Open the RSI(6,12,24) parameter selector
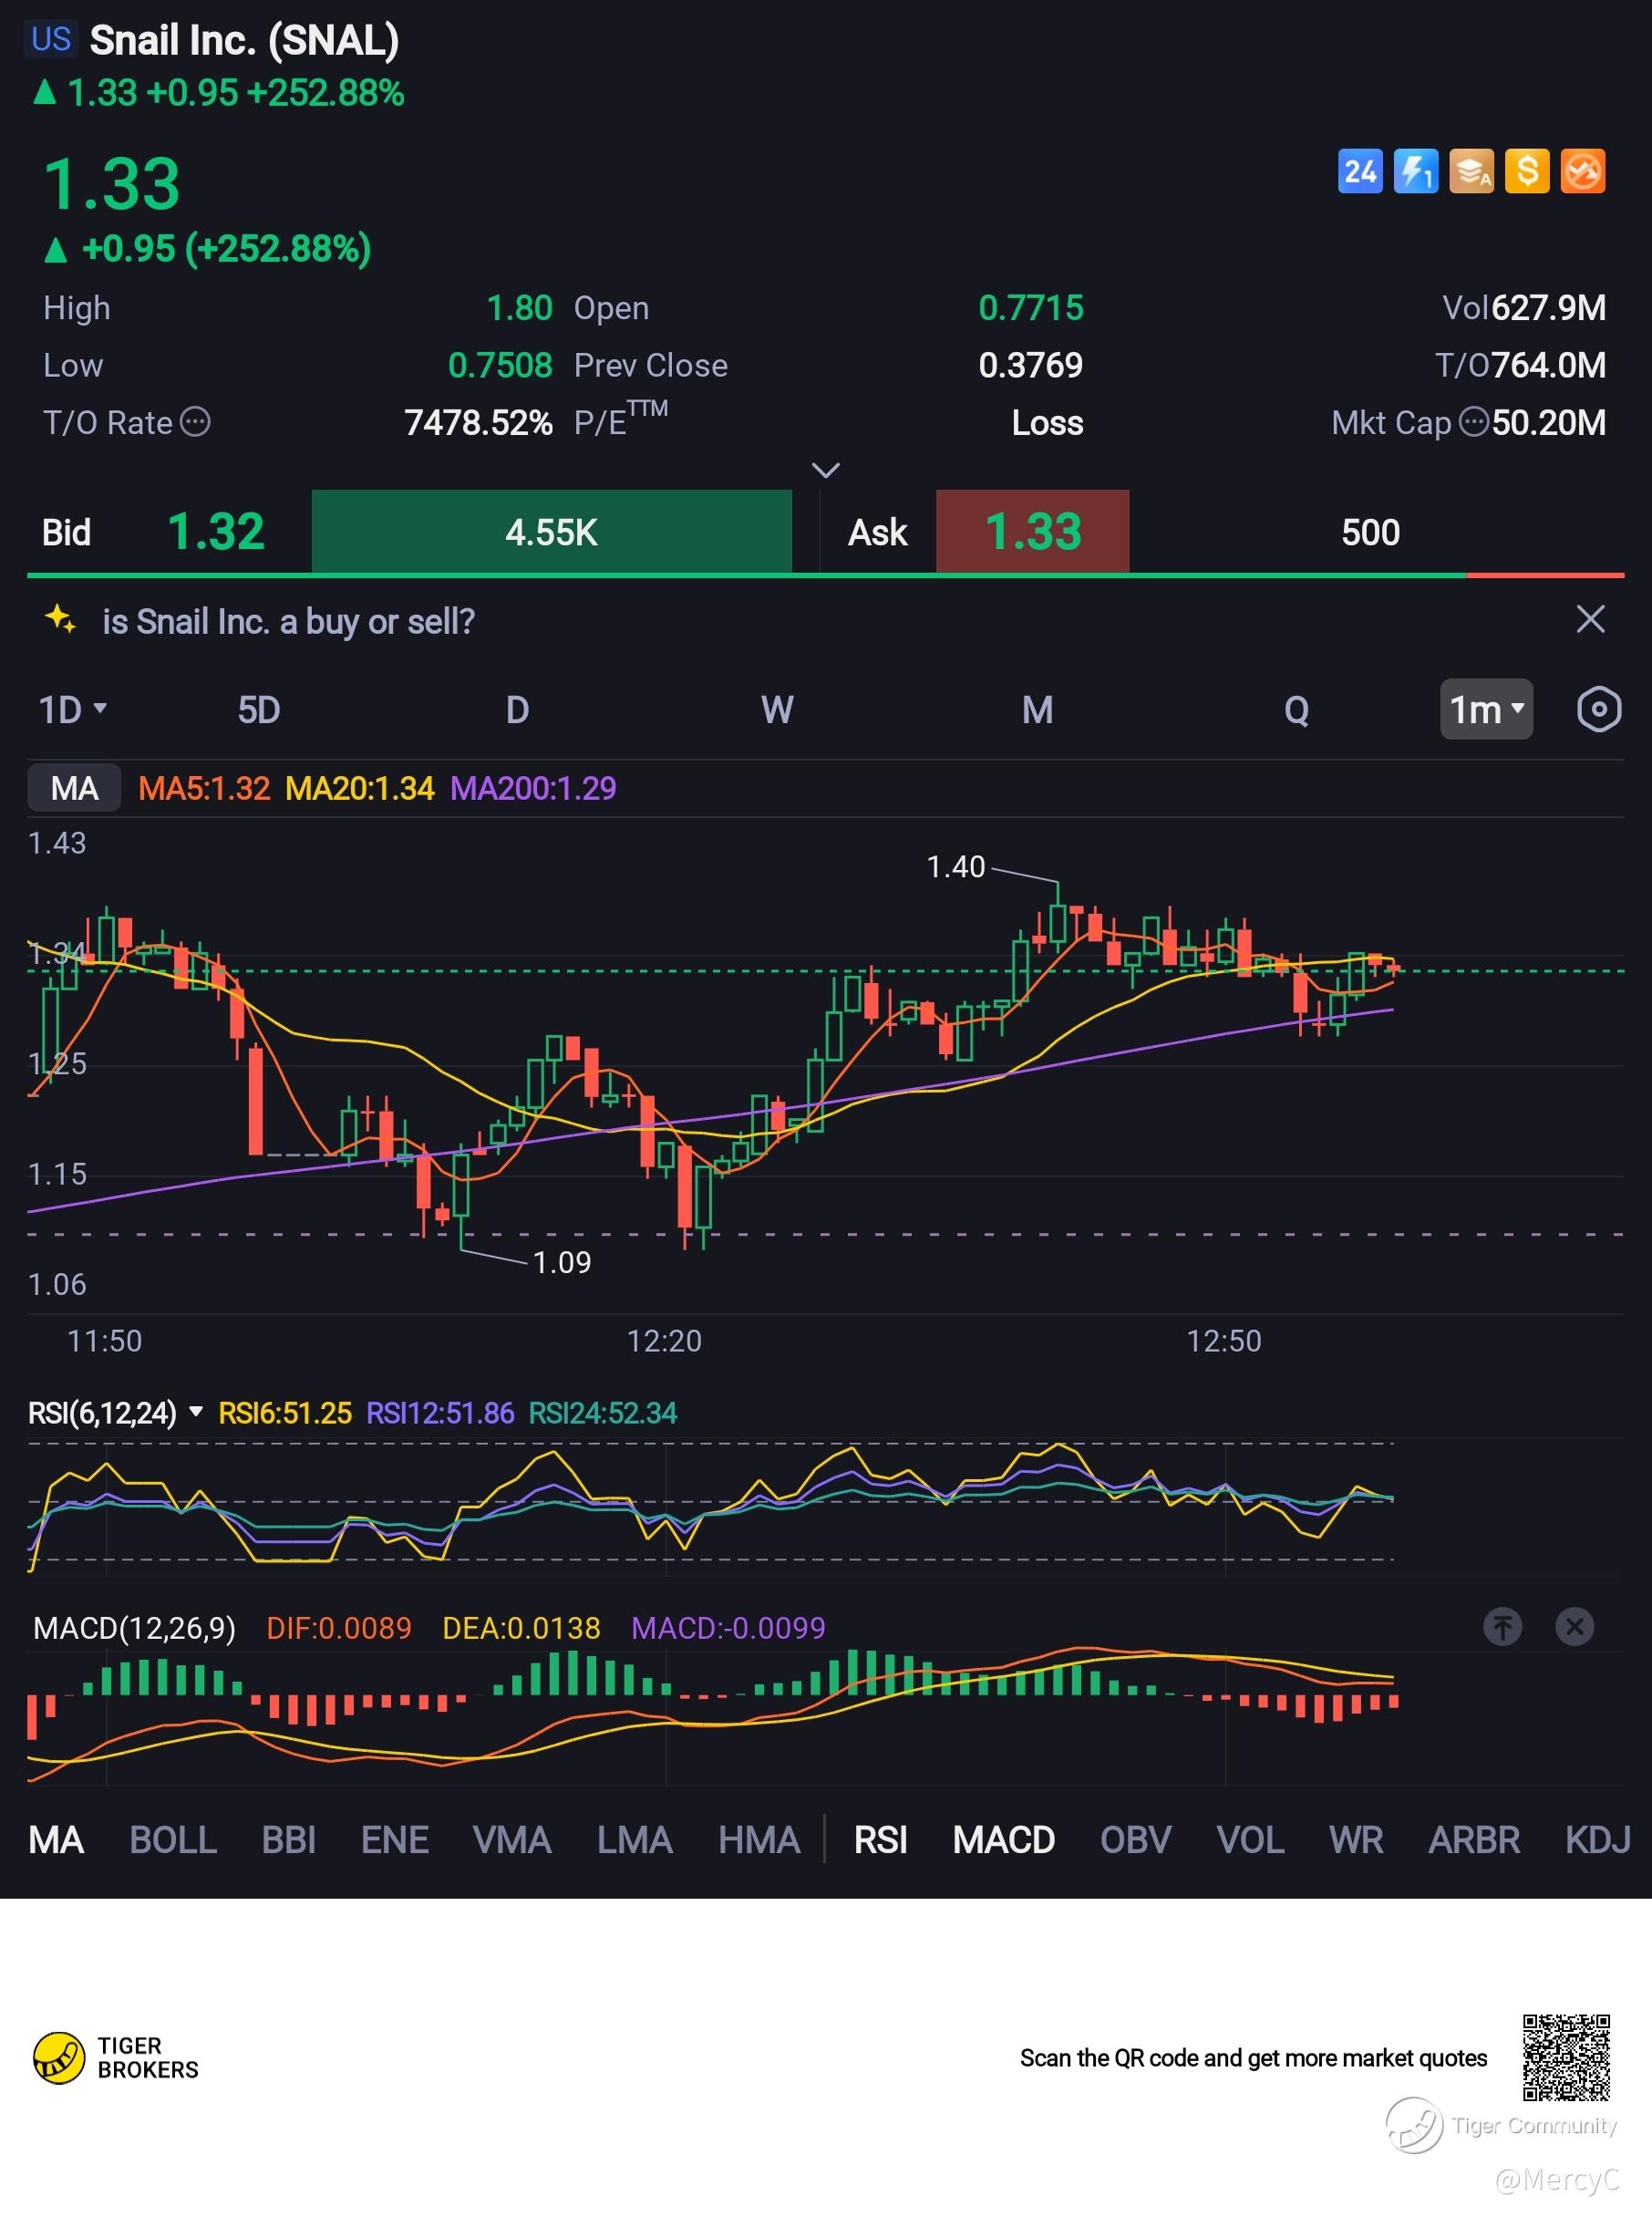 [x=115, y=1413]
